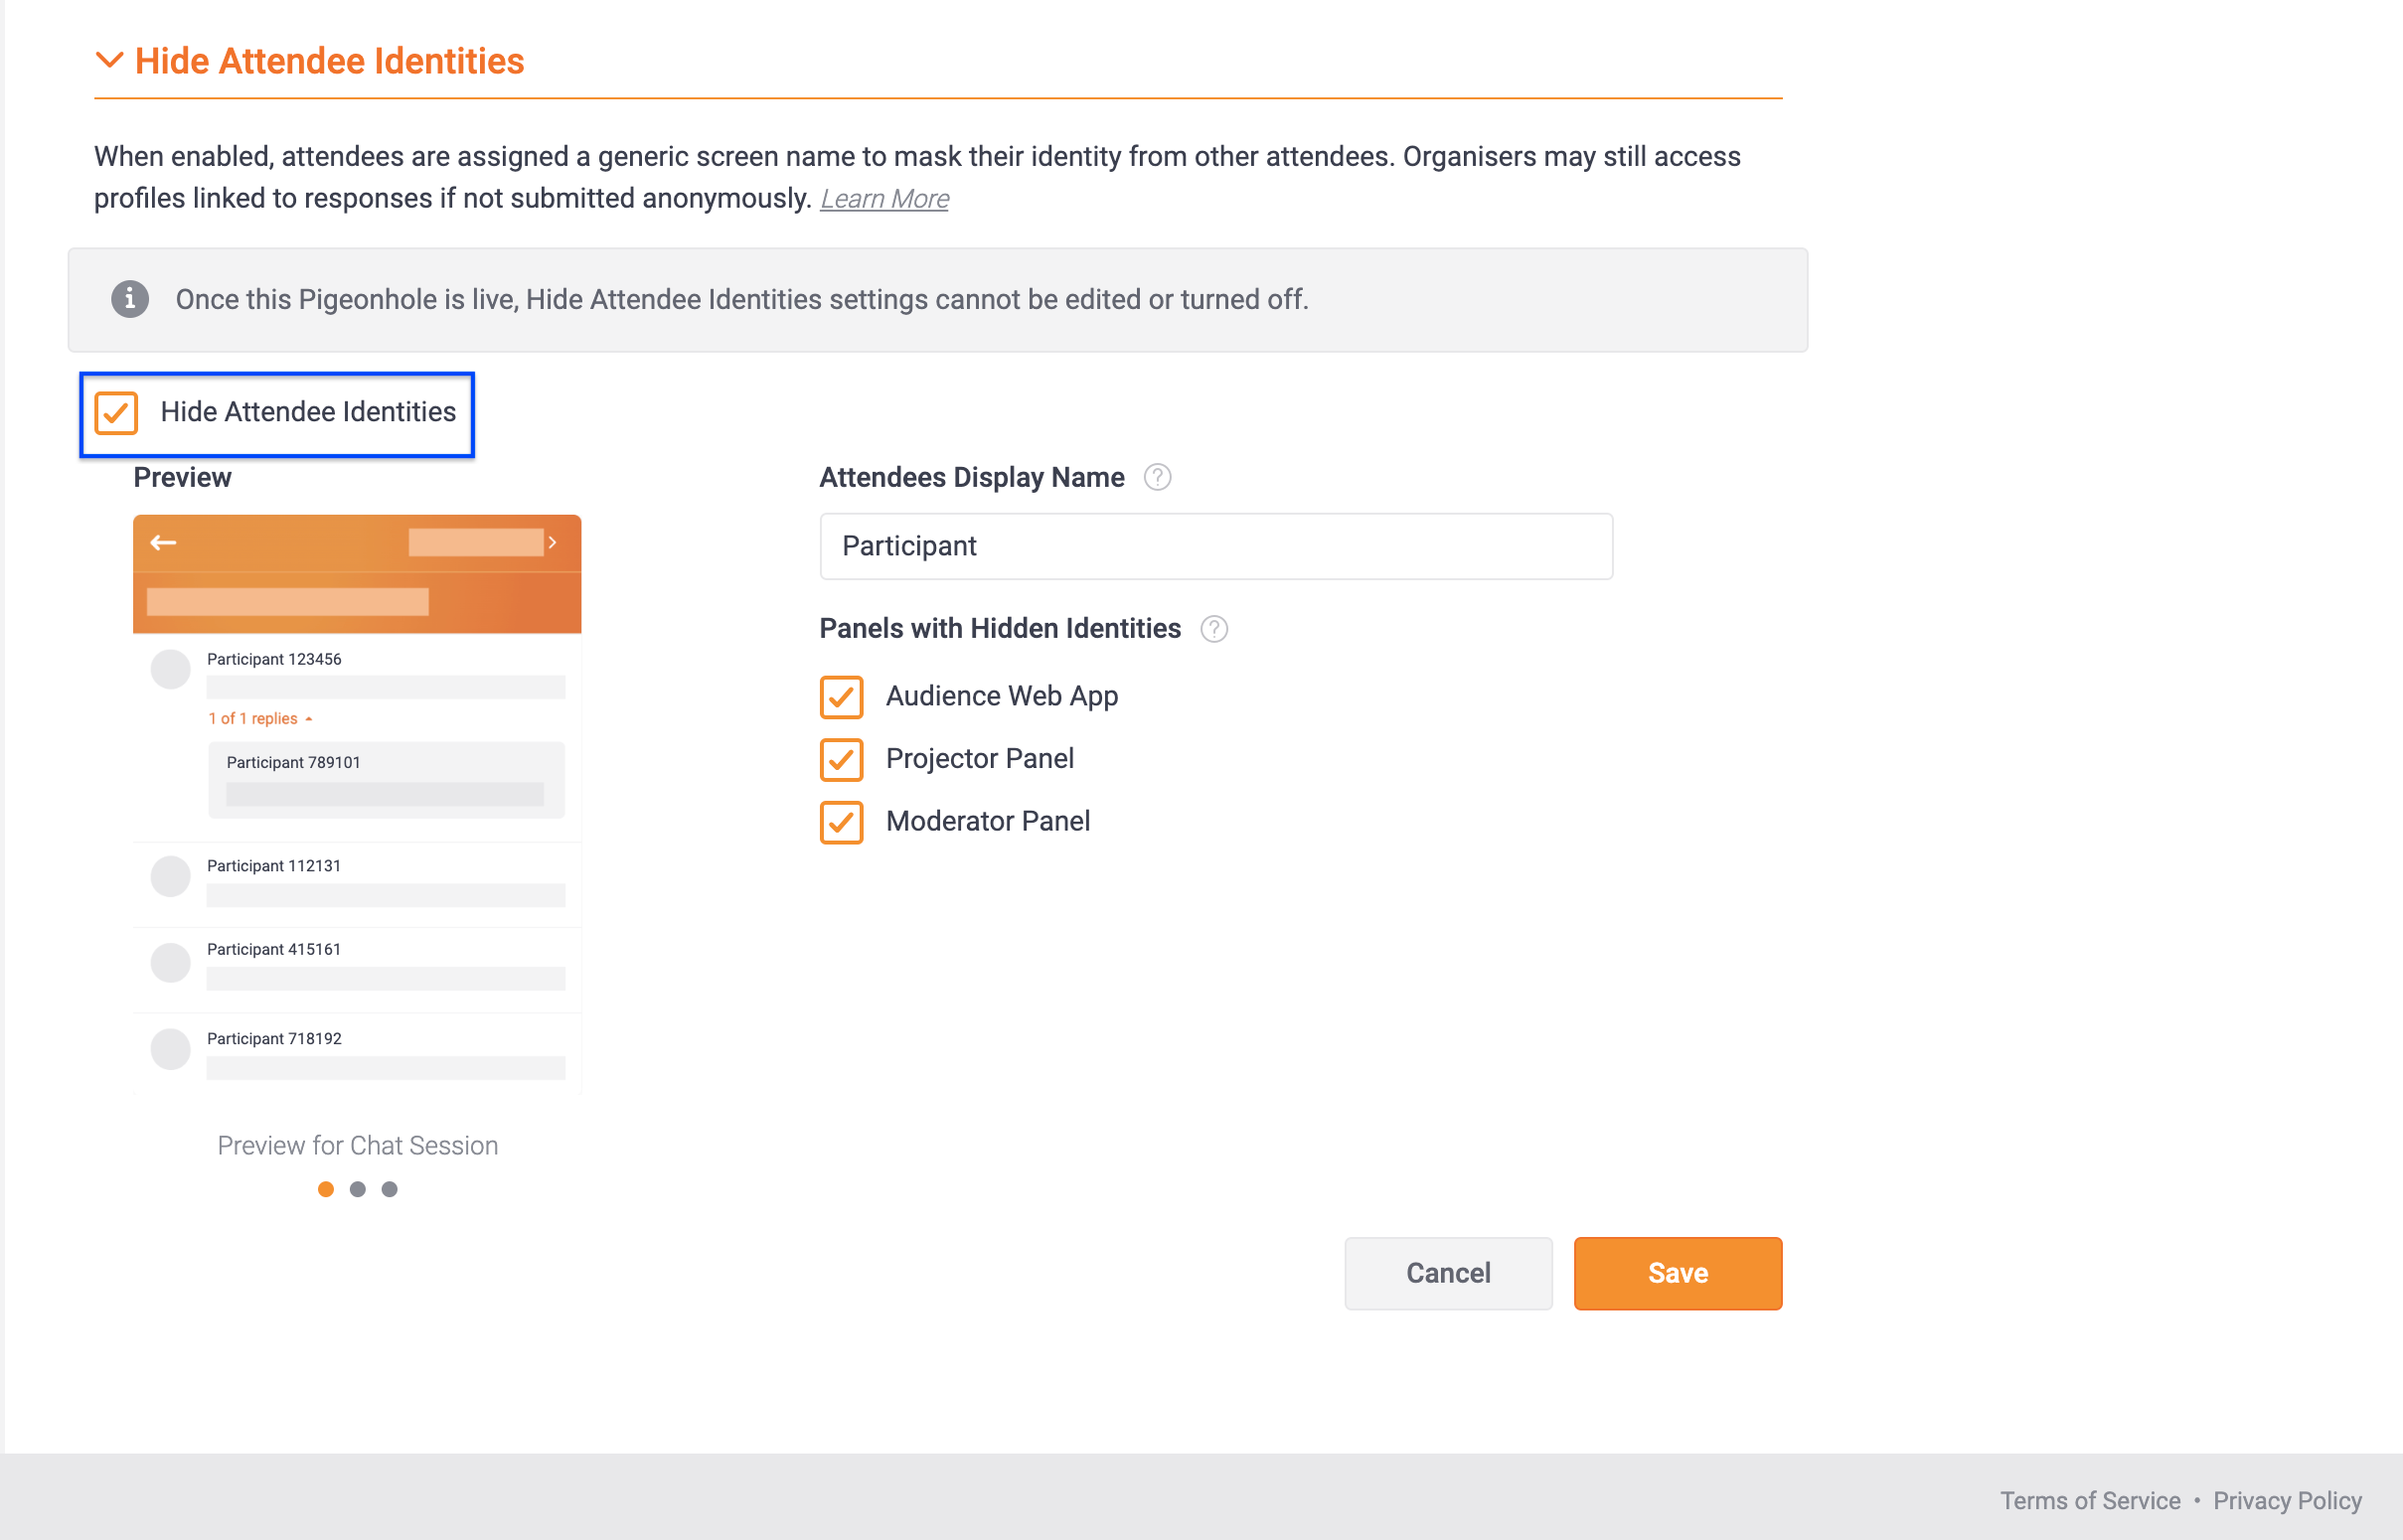Uncheck the Audience Web App checkbox

click(x=842, y=697)
